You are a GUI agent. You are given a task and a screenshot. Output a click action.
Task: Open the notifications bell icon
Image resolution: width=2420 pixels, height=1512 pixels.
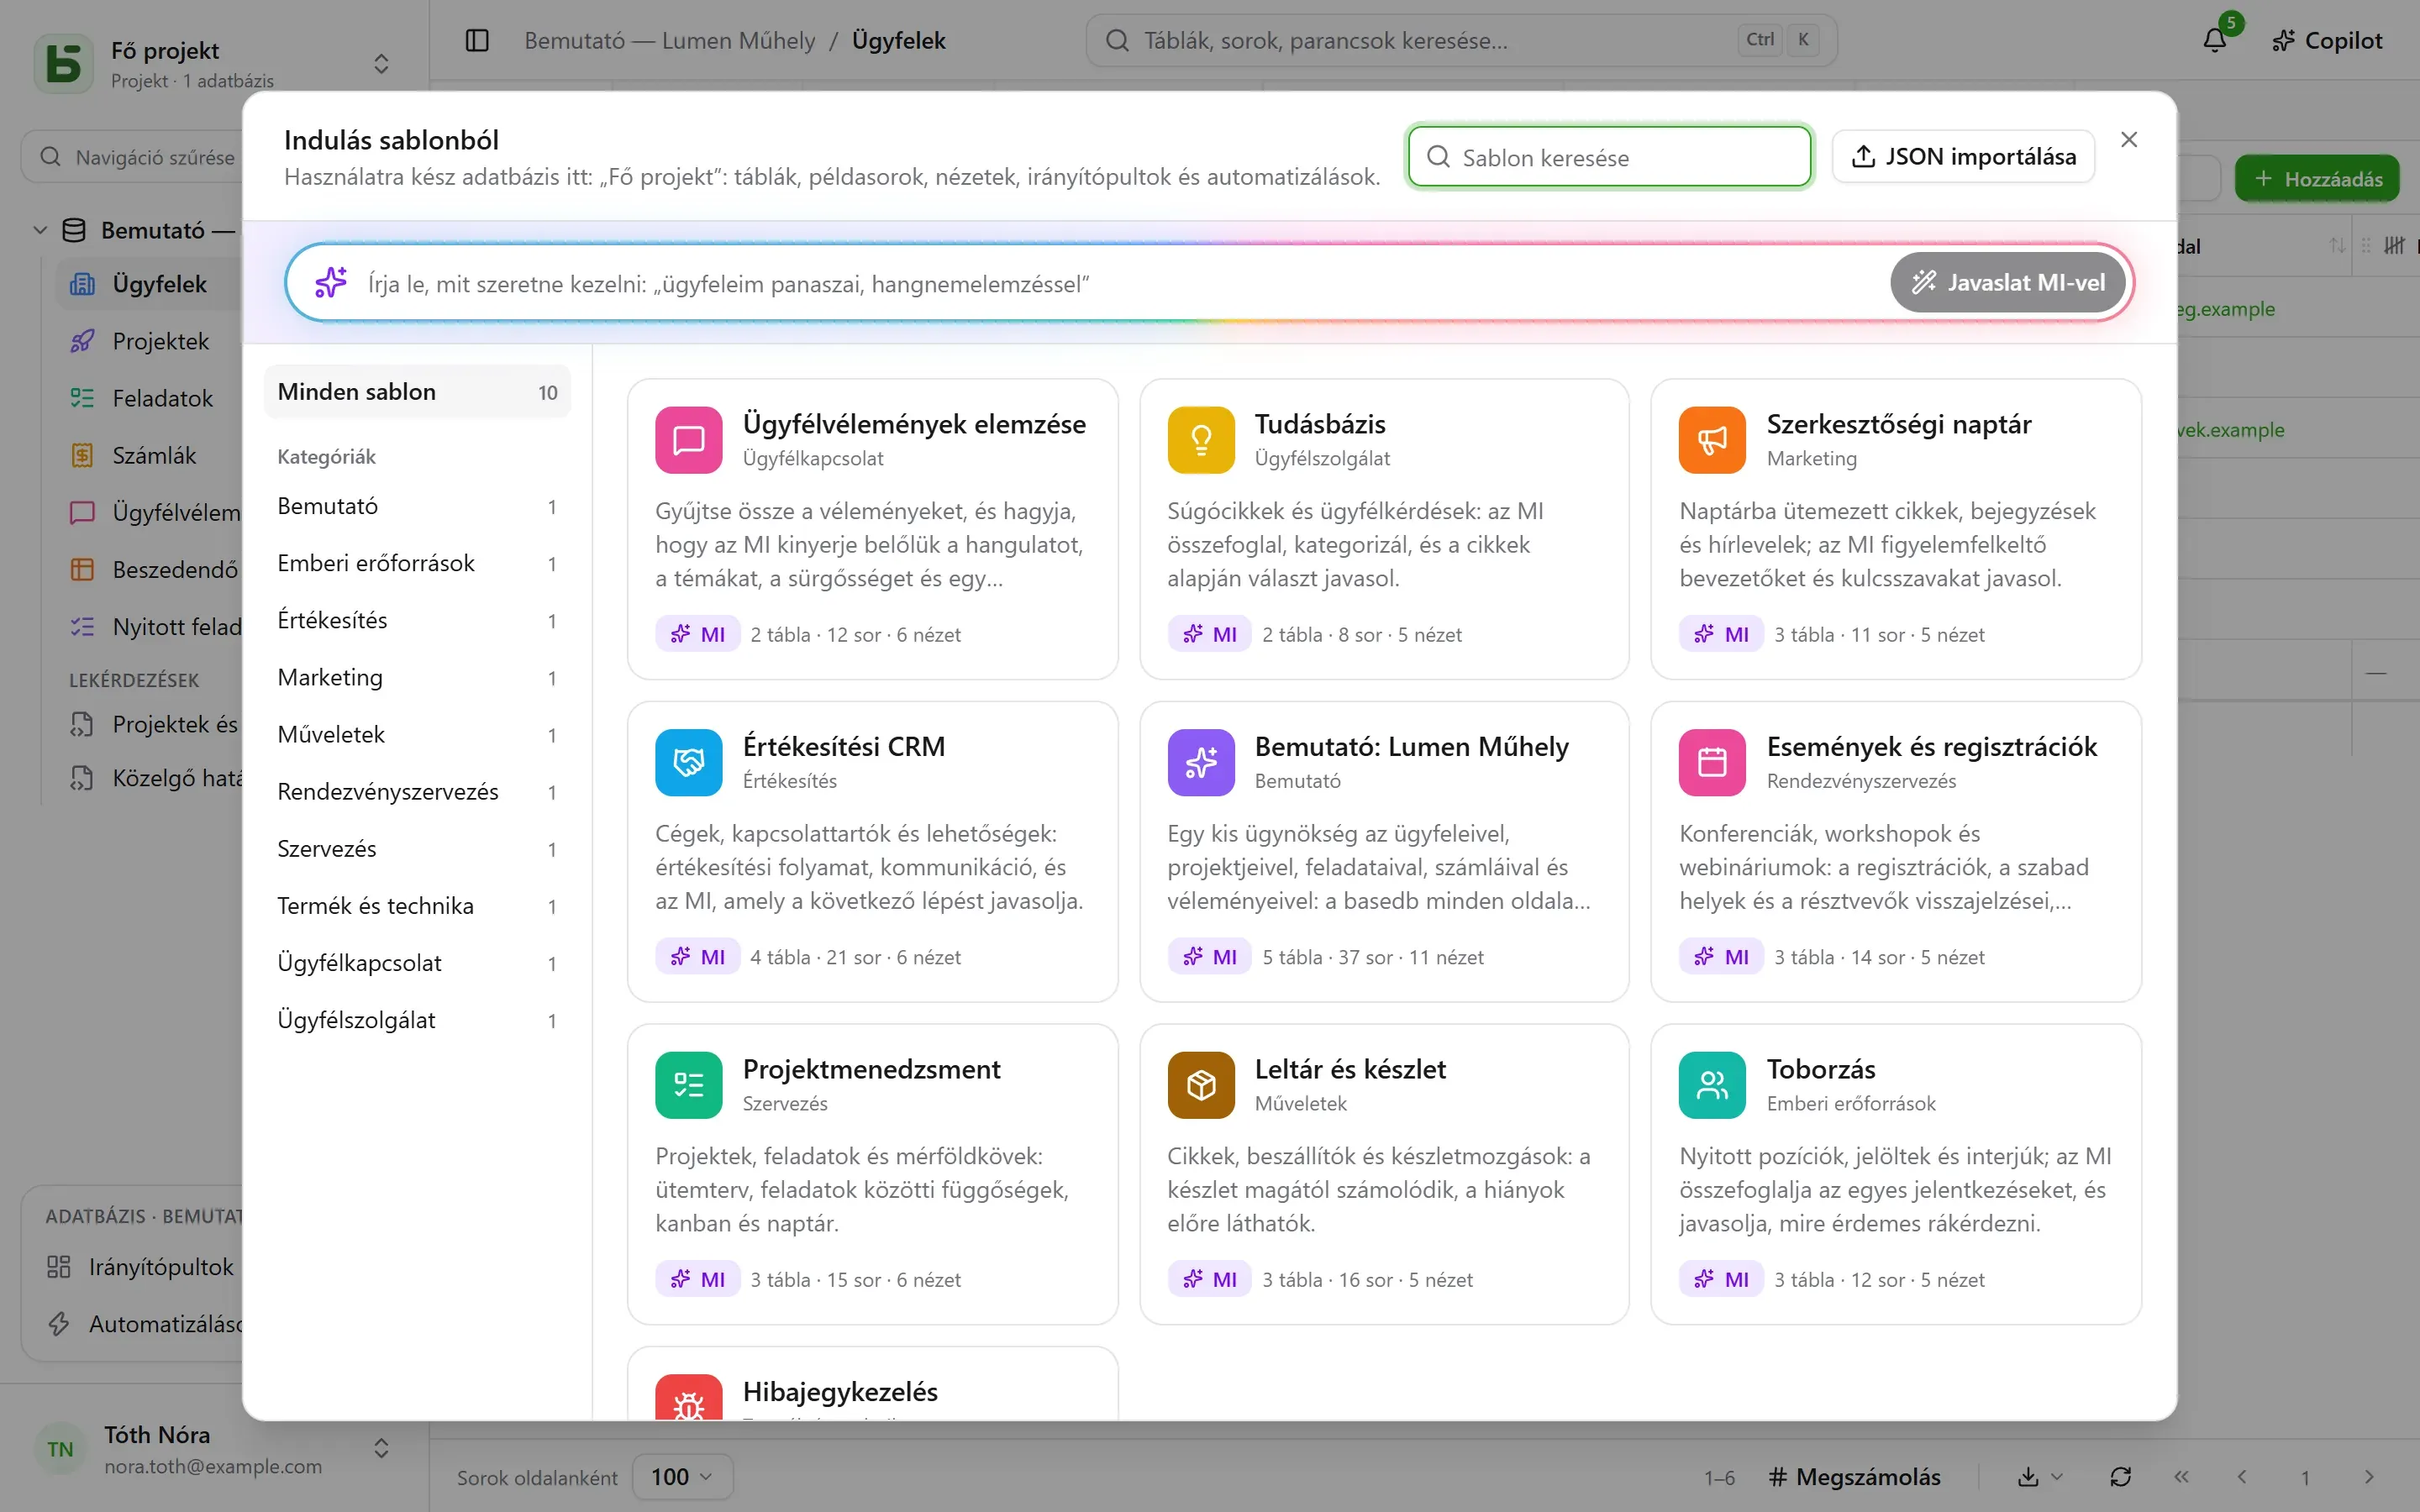(x=2215, y=40)
